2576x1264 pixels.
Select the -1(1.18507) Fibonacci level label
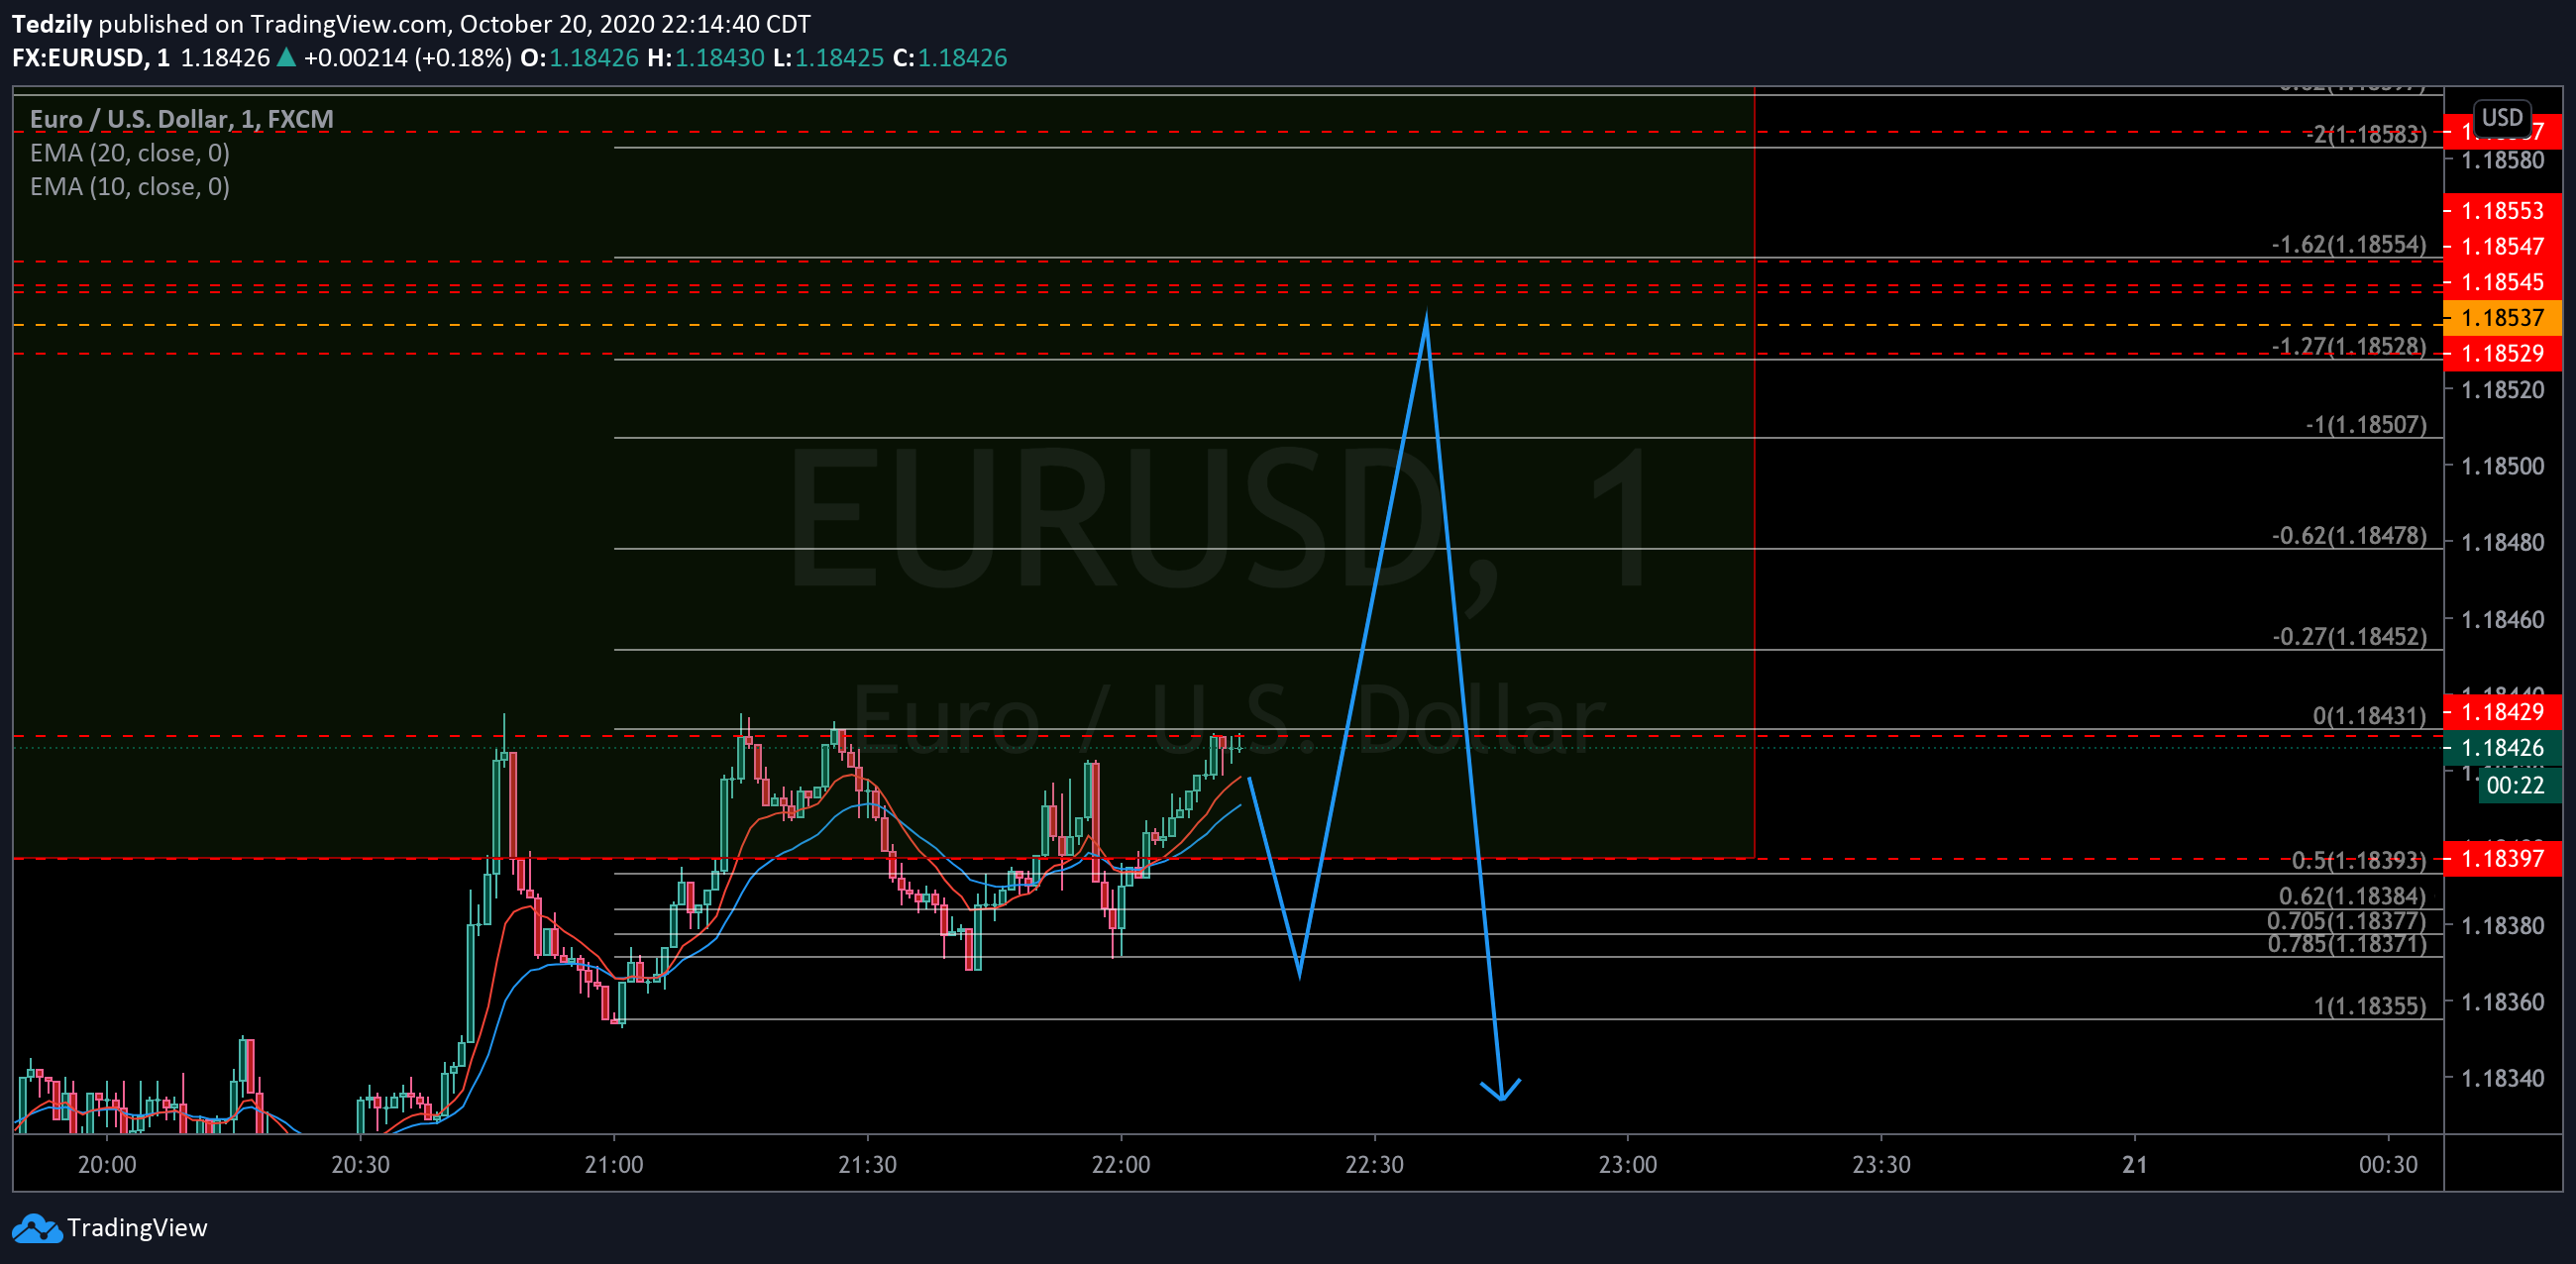click(2365, 425)
